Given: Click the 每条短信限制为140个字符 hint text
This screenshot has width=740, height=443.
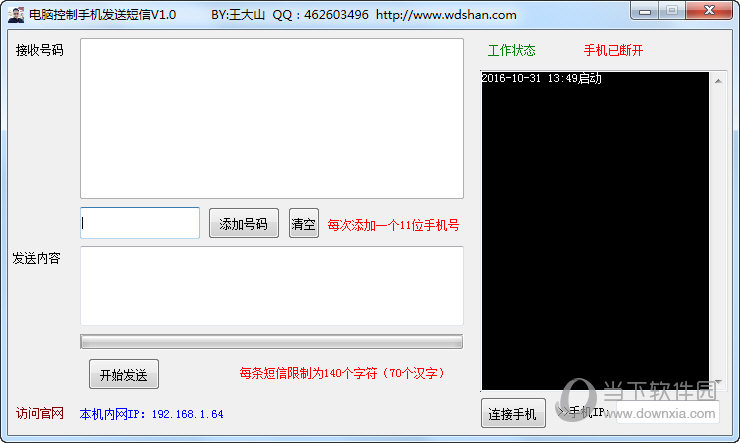Looking at the screenshot, I should point(342,374).
